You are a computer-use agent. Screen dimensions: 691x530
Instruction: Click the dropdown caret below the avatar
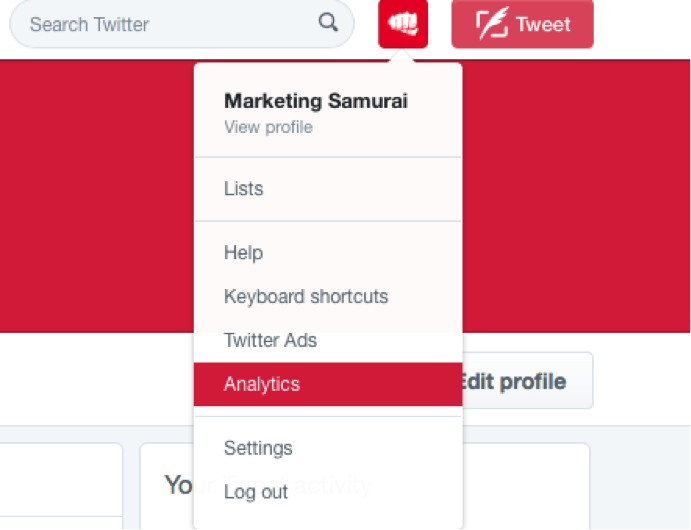[x=402, y=56]
